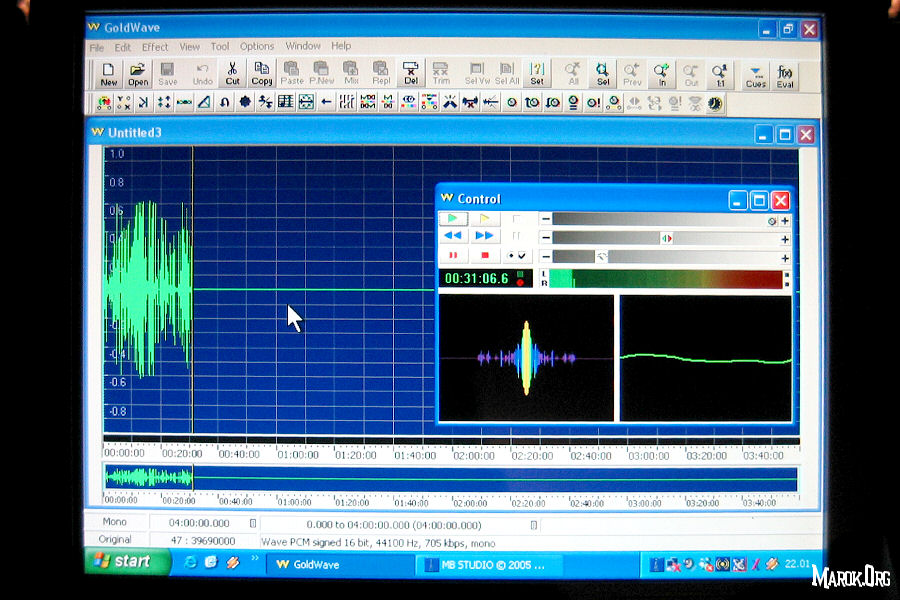Click the clock-shaped icon ending the effects bar
Screen dimensions: 900x600
(715, 104)
